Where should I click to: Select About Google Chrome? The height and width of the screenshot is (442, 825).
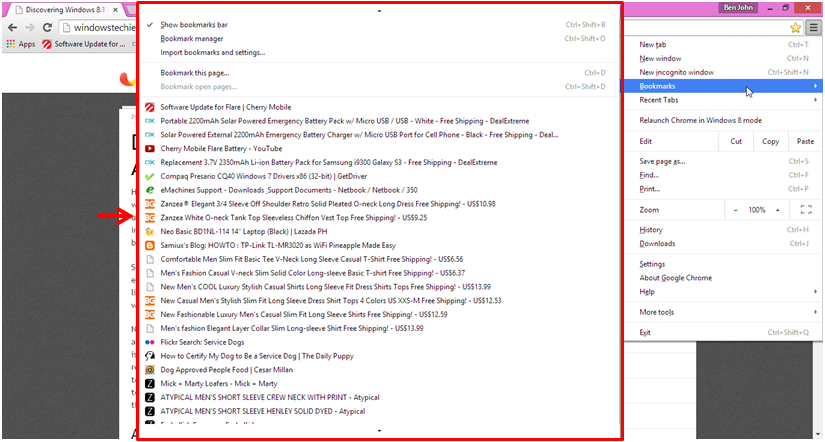coord(723,278)
